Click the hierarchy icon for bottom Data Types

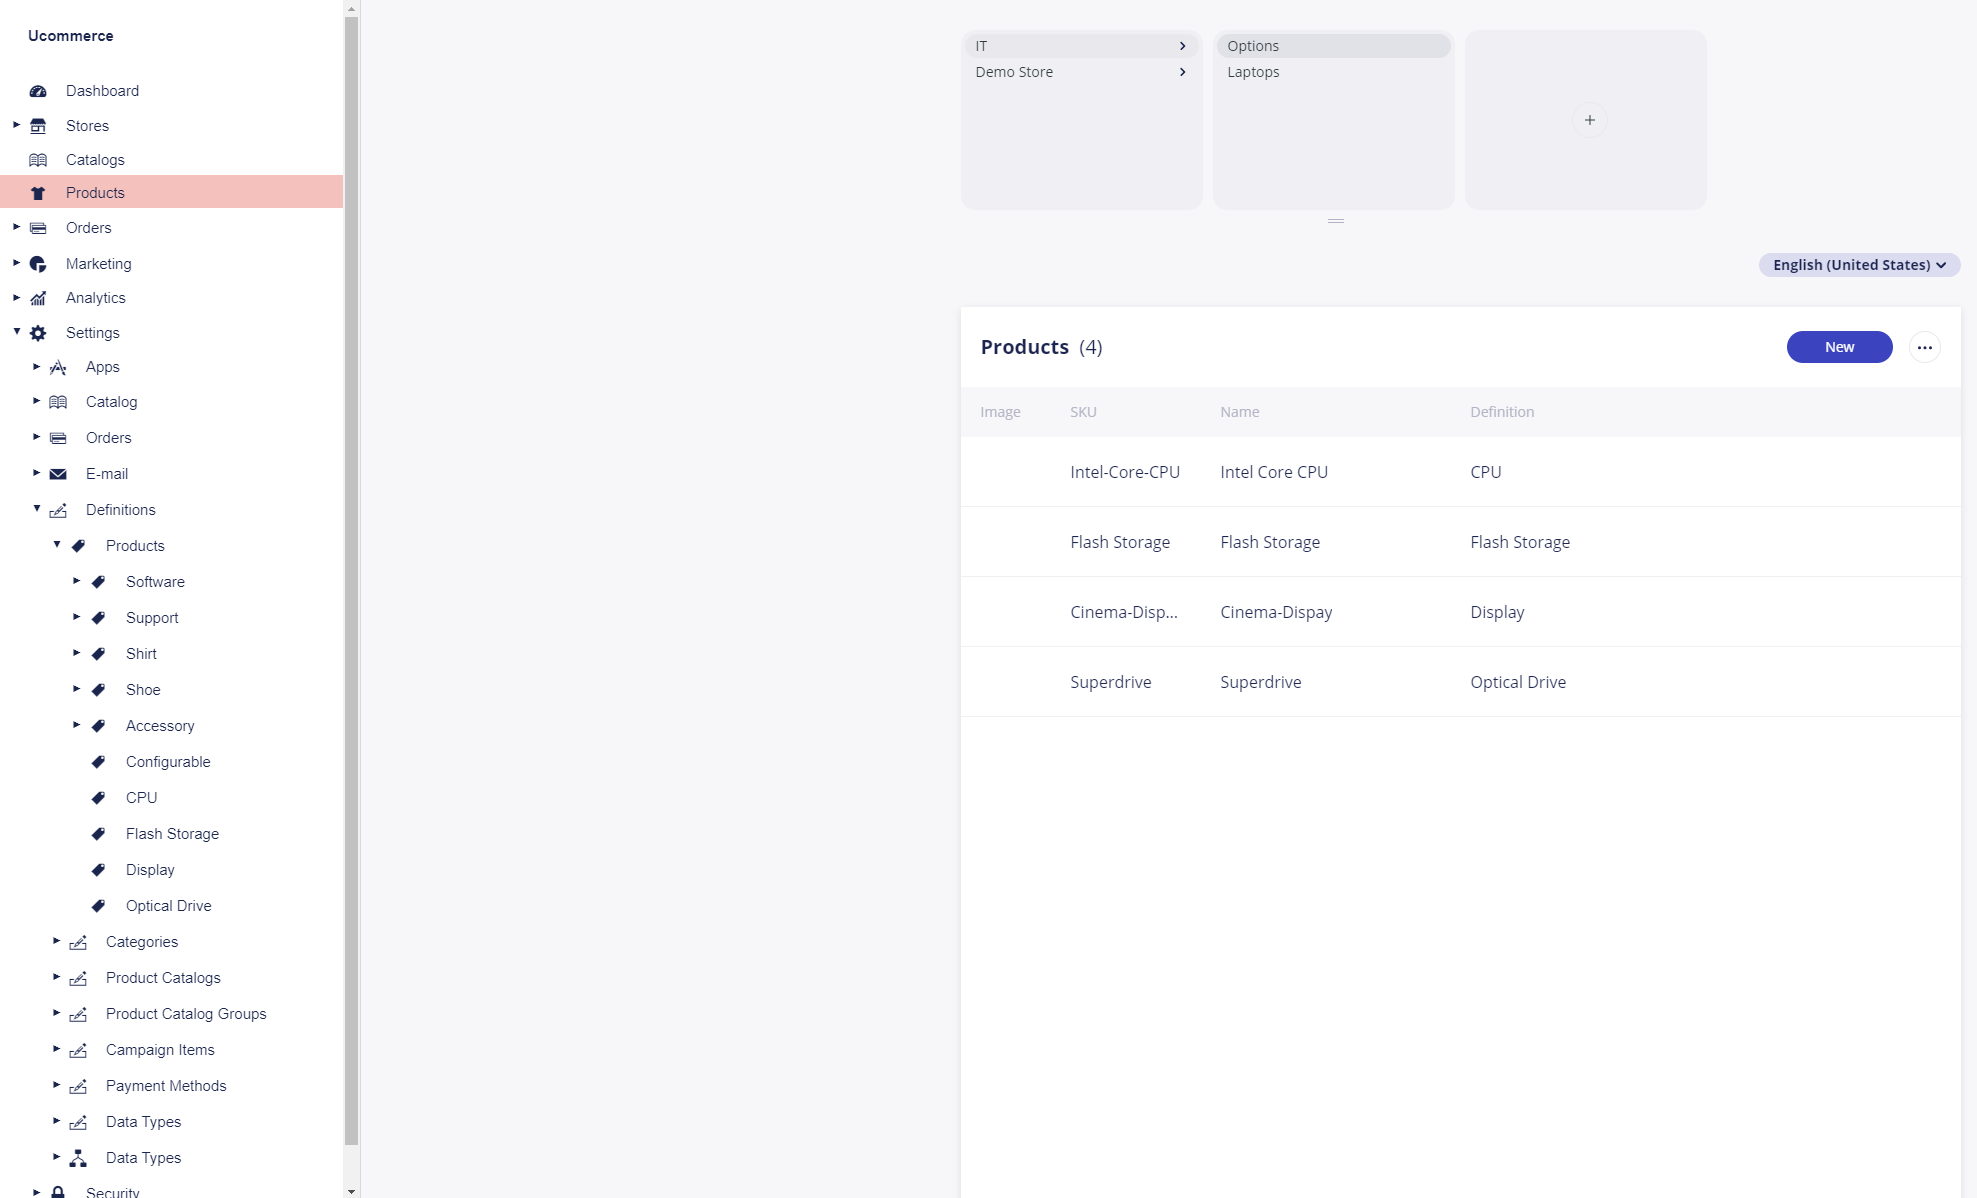point(78,1158)
